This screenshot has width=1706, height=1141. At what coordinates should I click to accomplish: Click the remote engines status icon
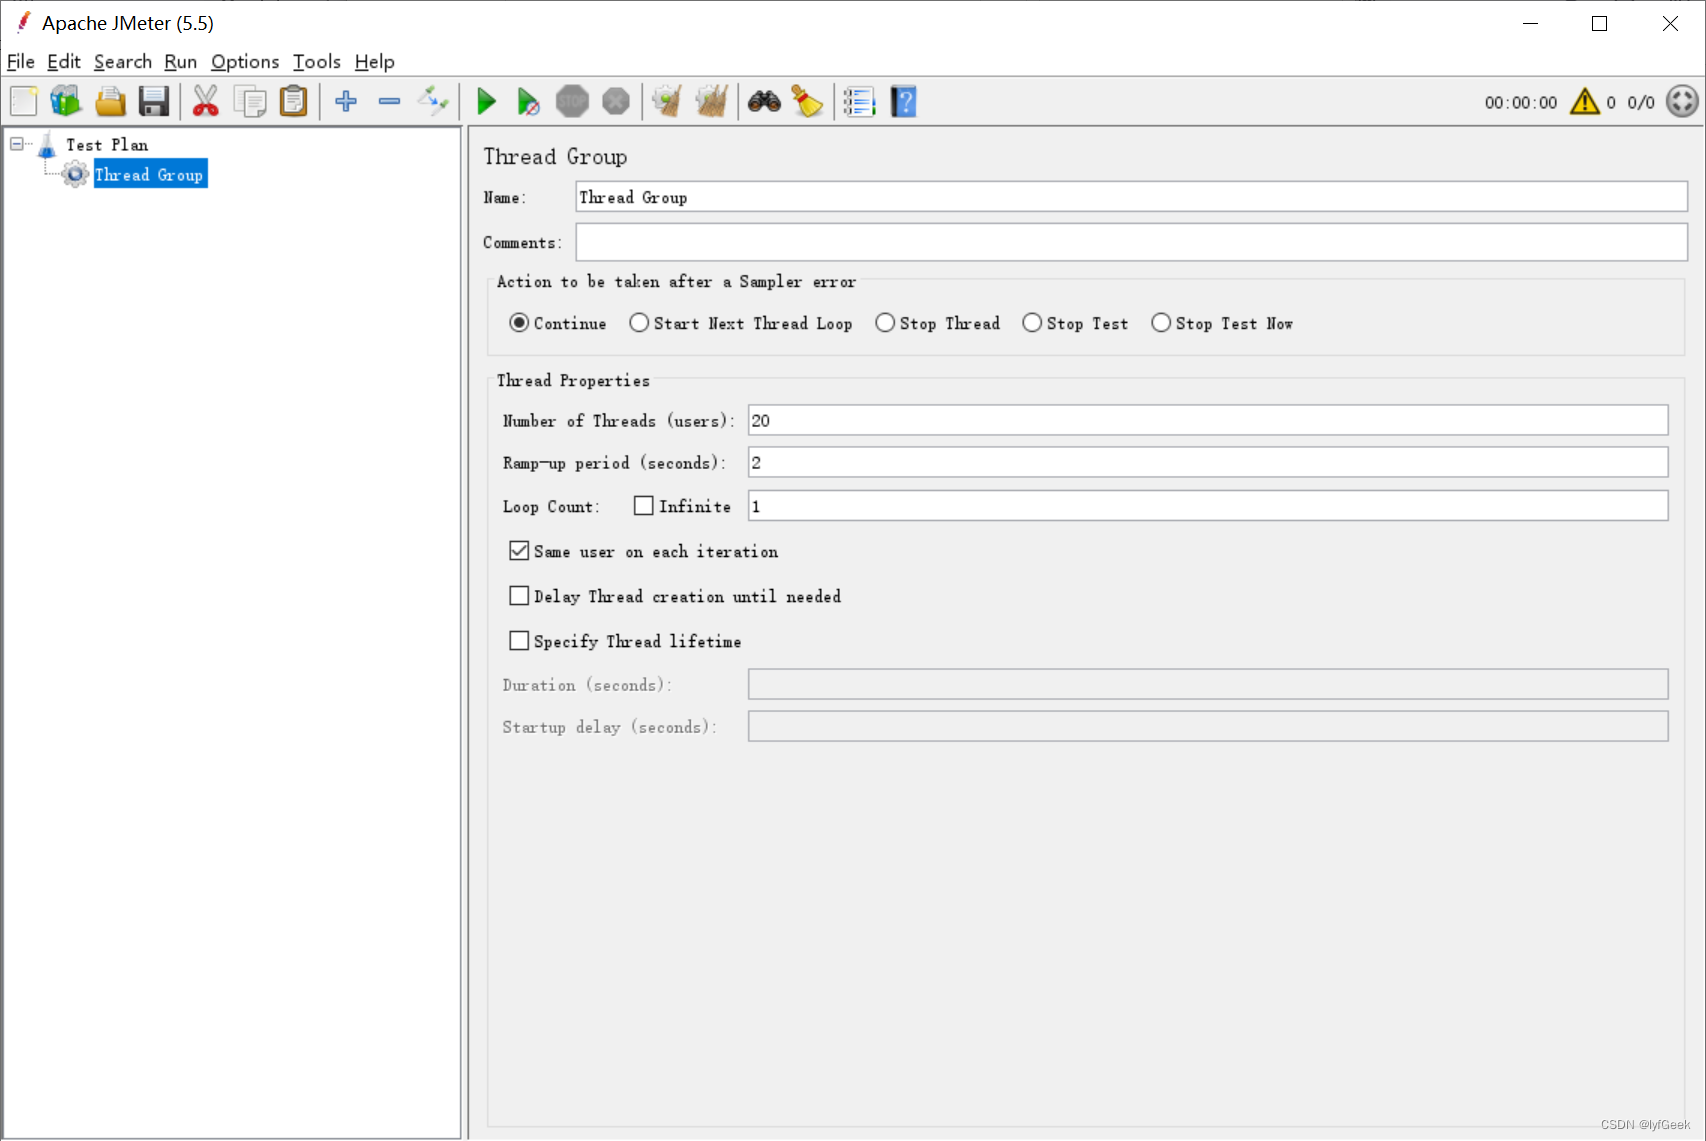click(1682, 102)
